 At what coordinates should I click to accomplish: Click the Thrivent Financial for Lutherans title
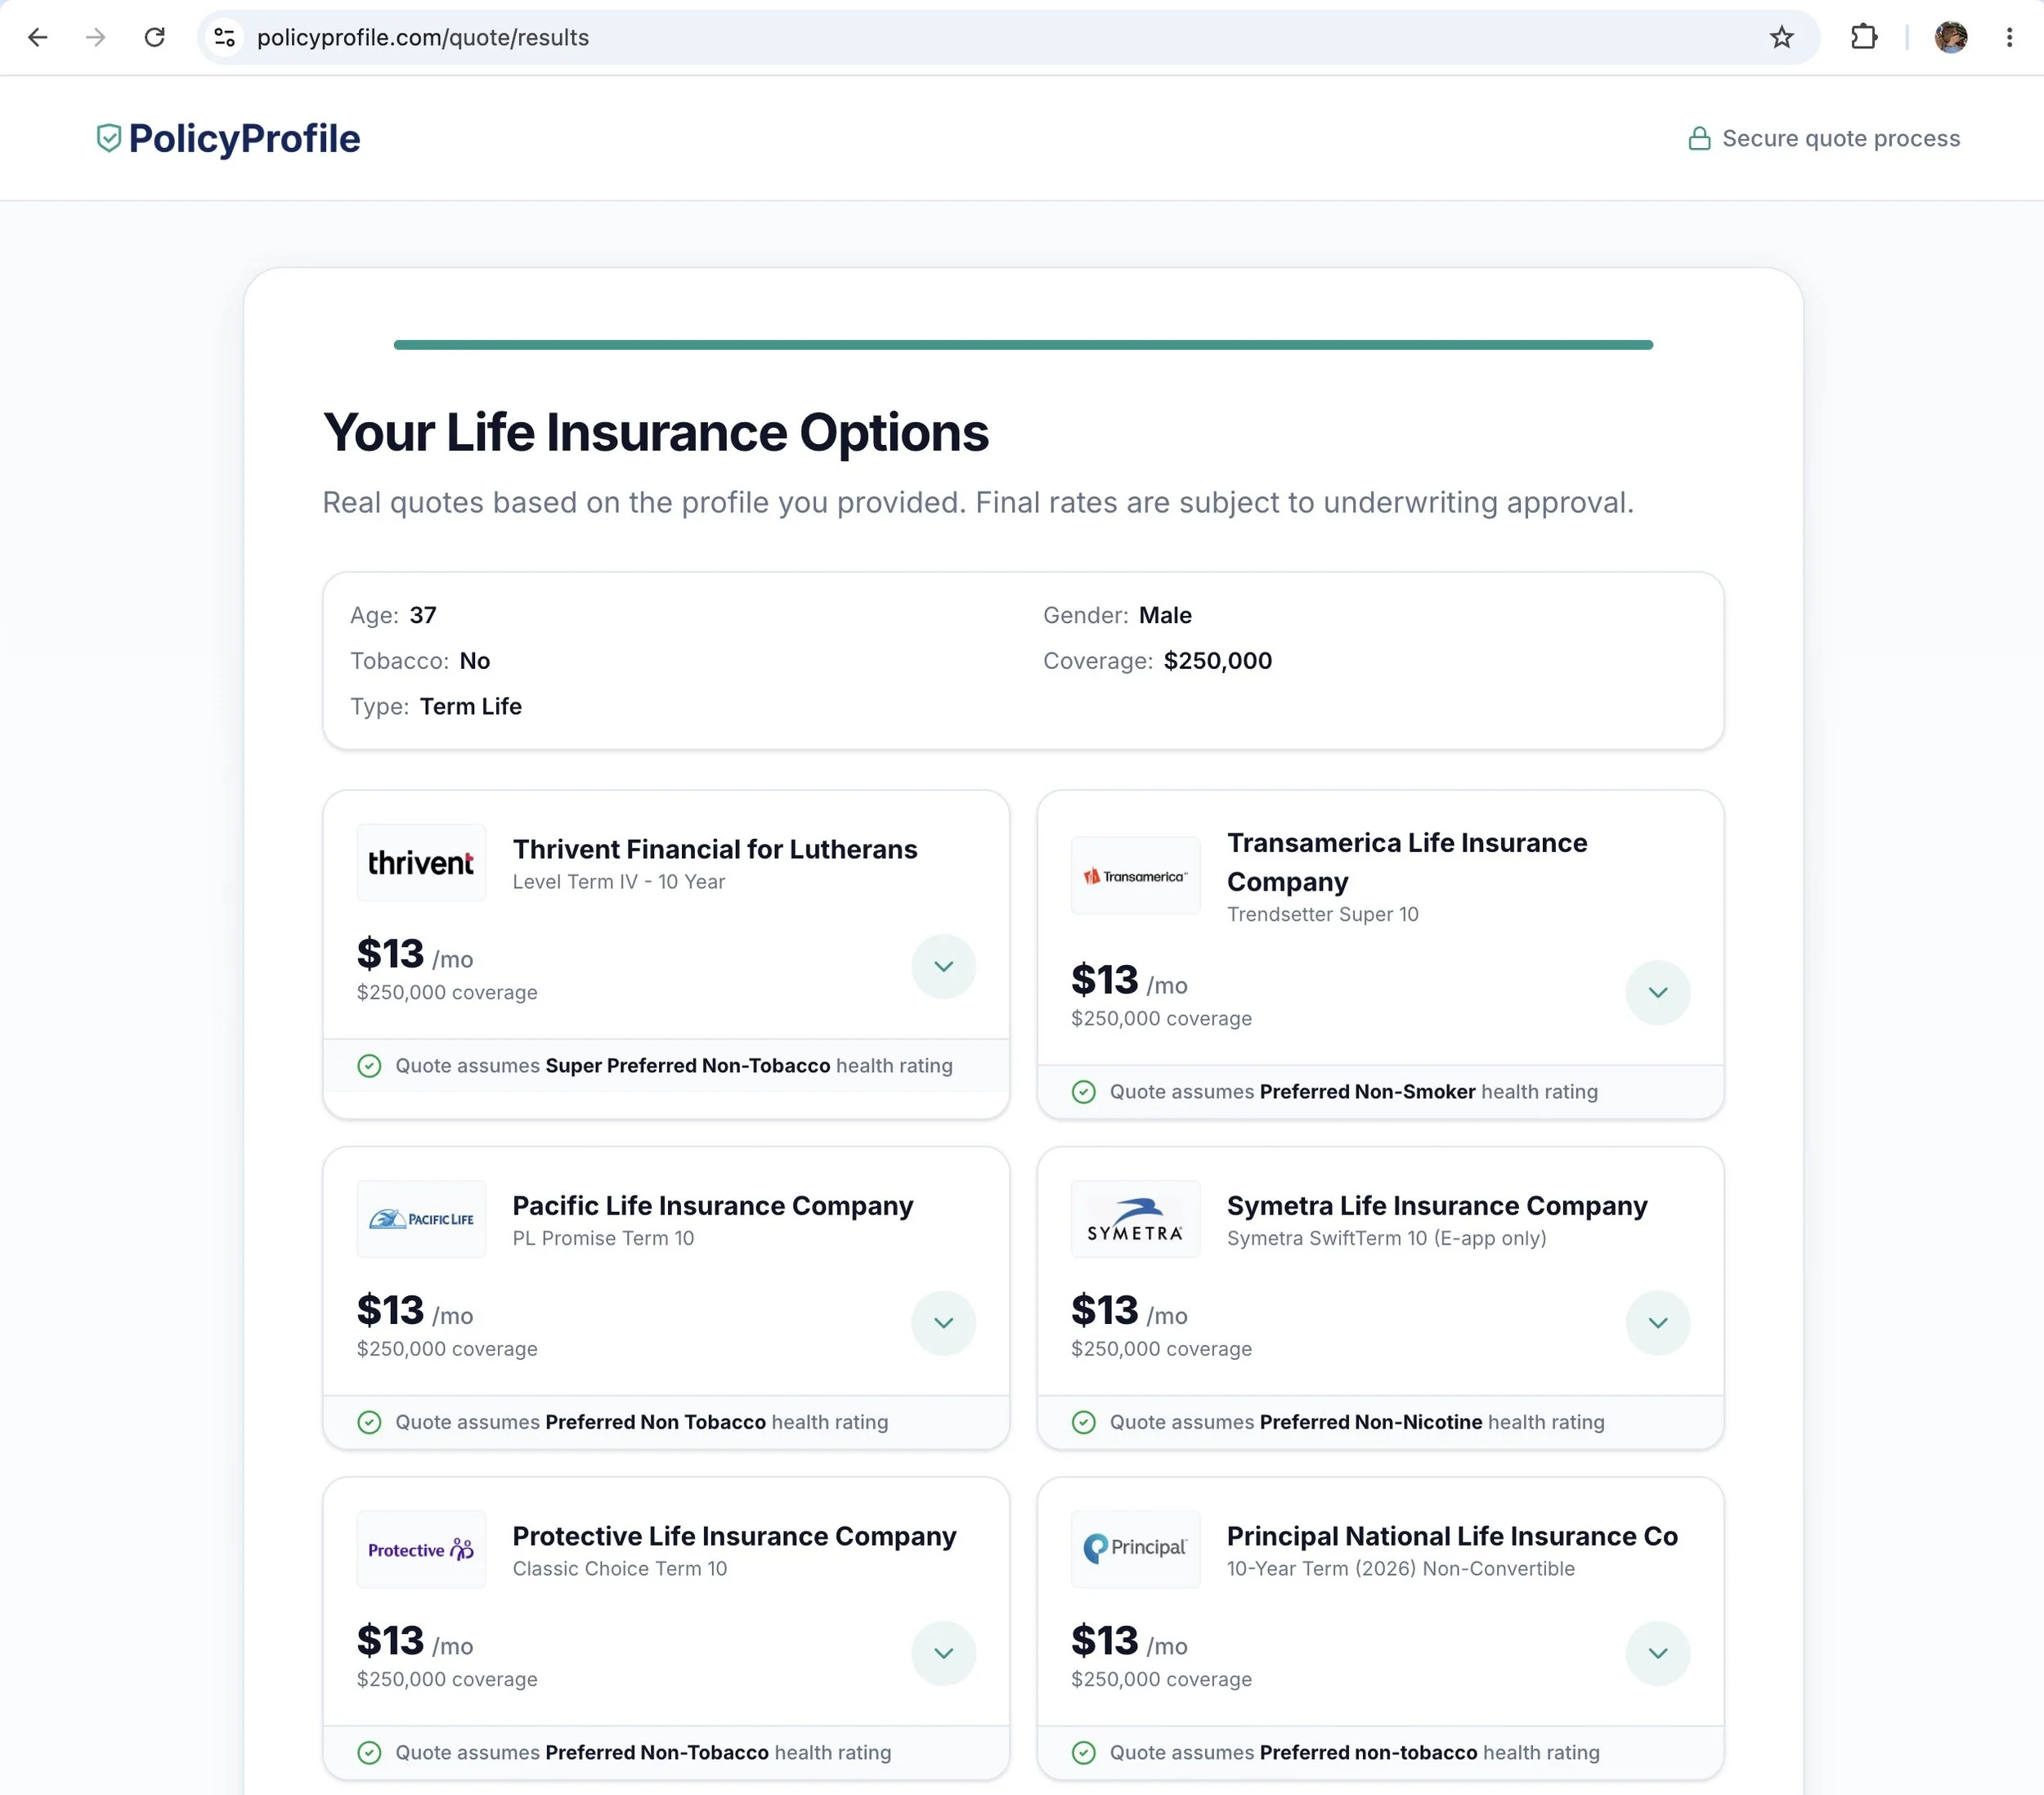click(714, 849)
